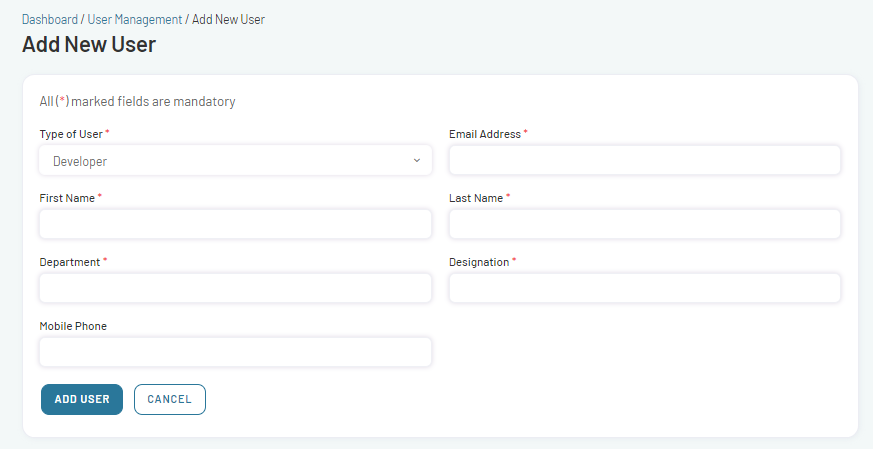Viewport: 873px width, 449px height.
Task: Focus the Designation text field
Action: coord(645,288)
